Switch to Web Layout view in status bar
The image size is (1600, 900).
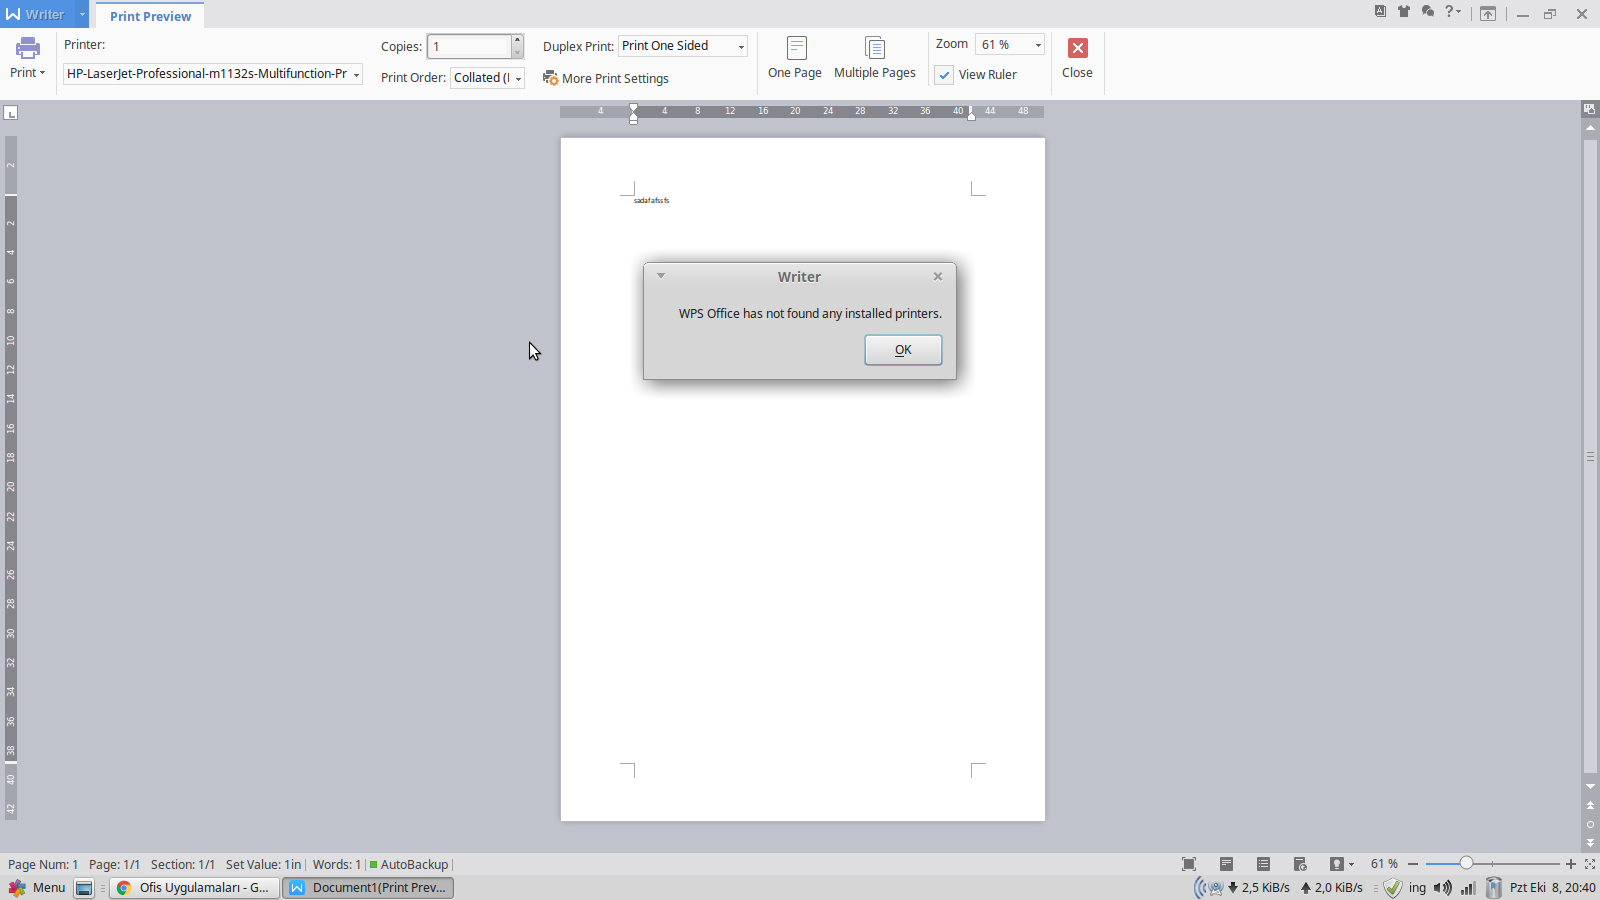[x=1300, y=864]
